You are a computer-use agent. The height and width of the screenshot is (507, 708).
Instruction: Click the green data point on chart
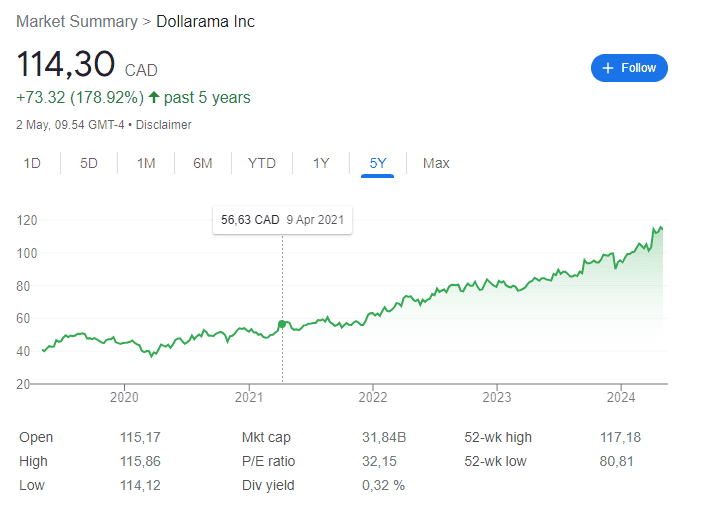pyautogui.click(x=282, y=324)
